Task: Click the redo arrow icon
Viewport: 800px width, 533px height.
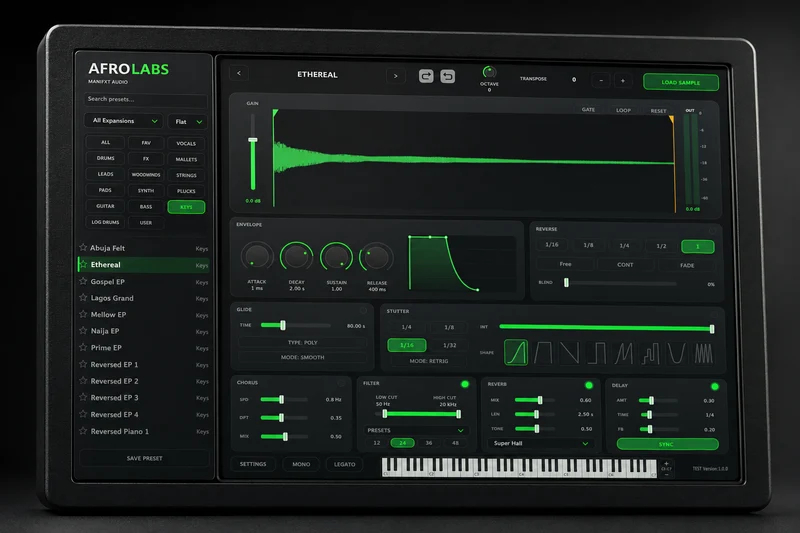Action: click(426, 76)
